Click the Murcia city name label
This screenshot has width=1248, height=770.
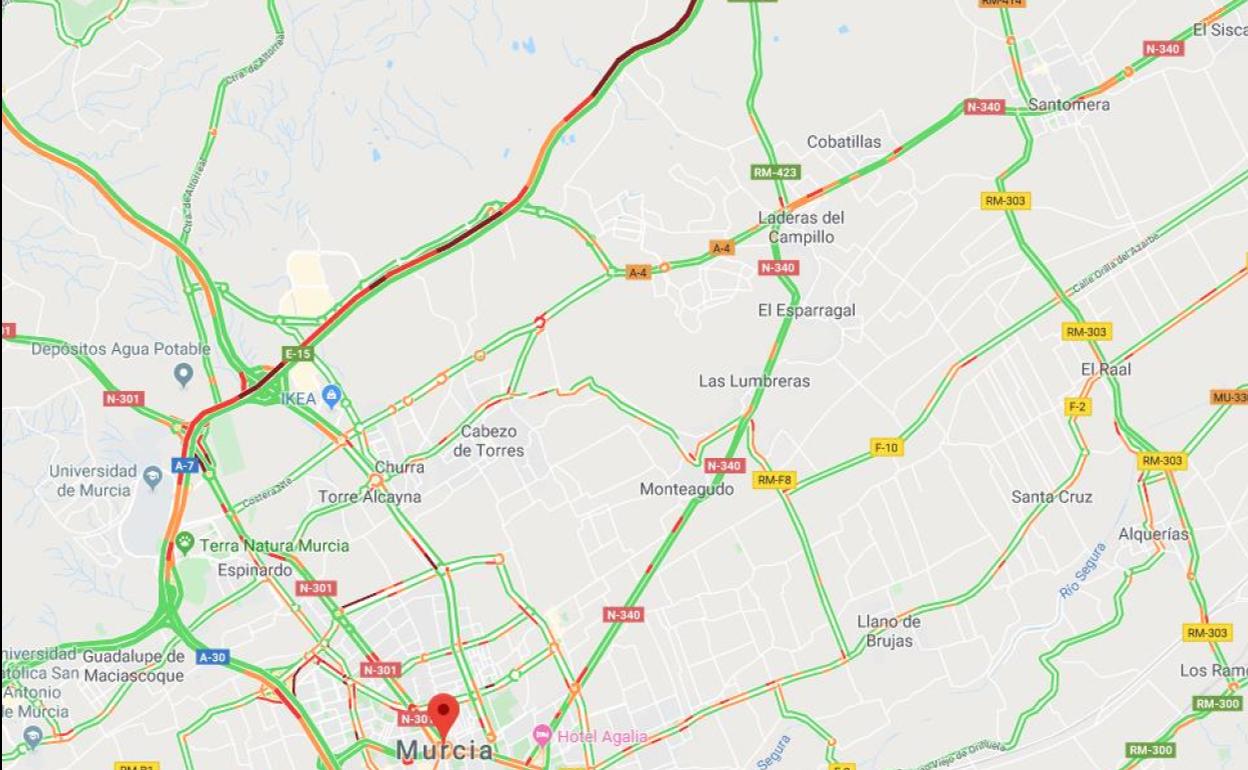(x=444, y=750)
